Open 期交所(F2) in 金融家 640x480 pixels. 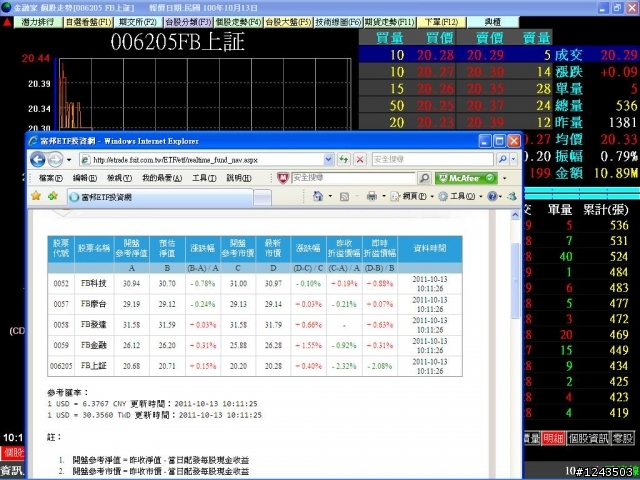point(138,22)
